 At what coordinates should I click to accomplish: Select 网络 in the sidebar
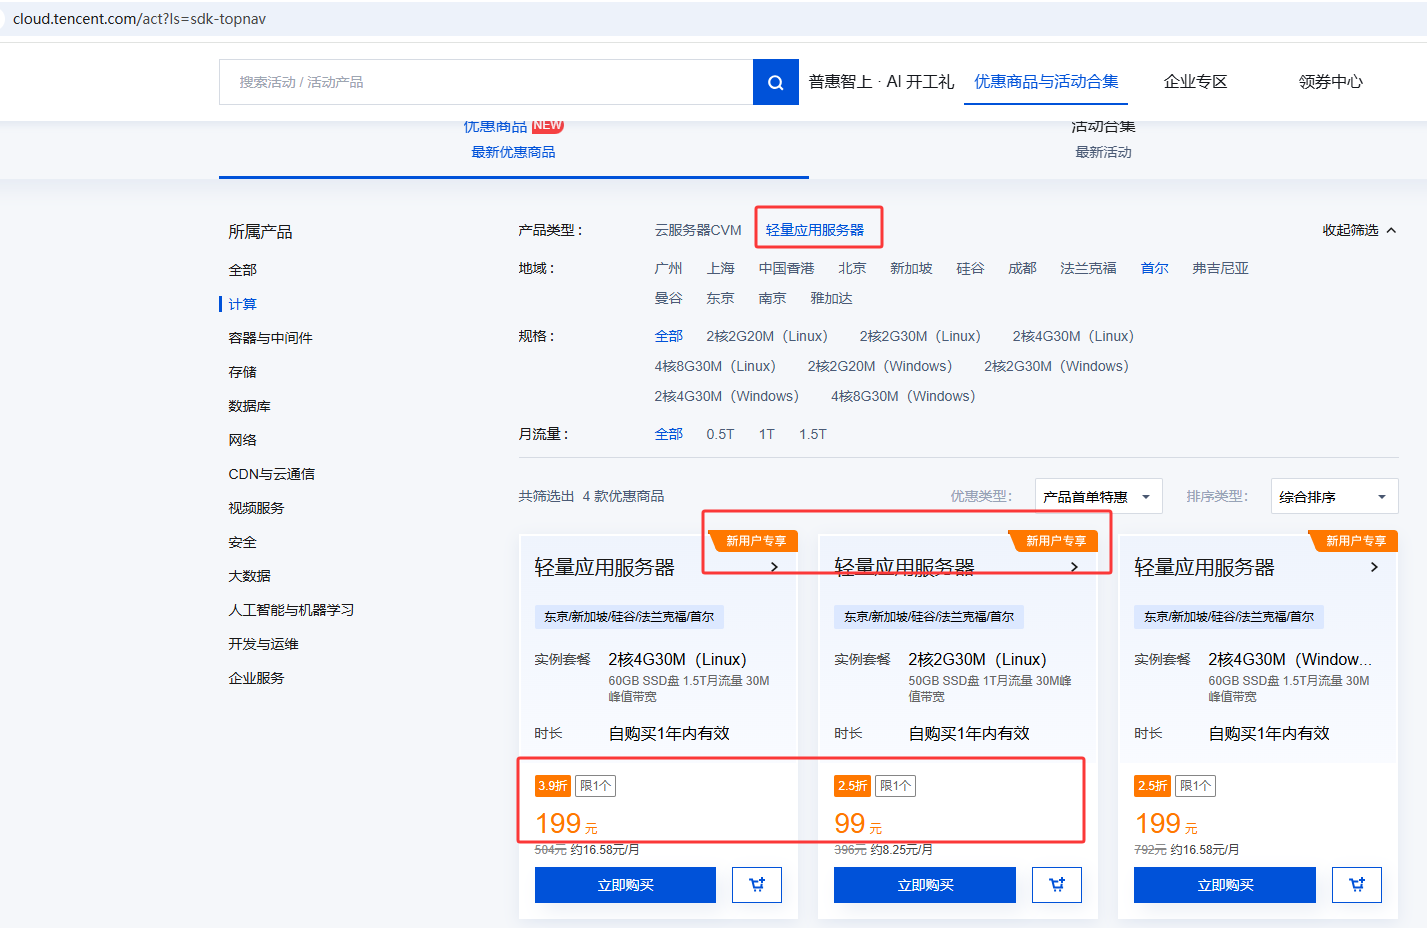coord(243,440)
